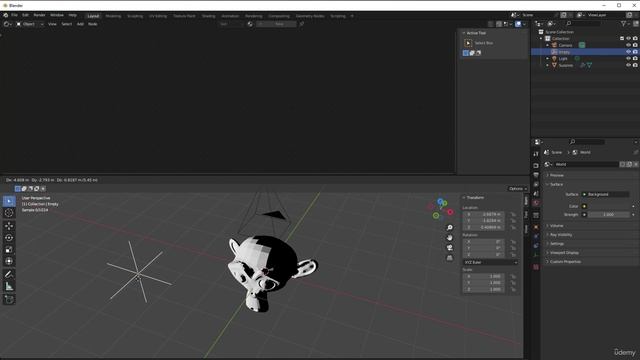Image resolution: width=640 pixels, height=360 pixels.
Task: Open the Object Data properties tab icon
Action: pos(536,255)
